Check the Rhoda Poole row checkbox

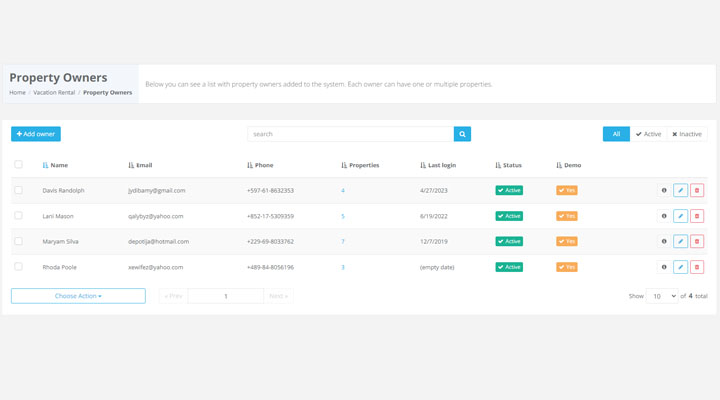(x=18, y=266)
